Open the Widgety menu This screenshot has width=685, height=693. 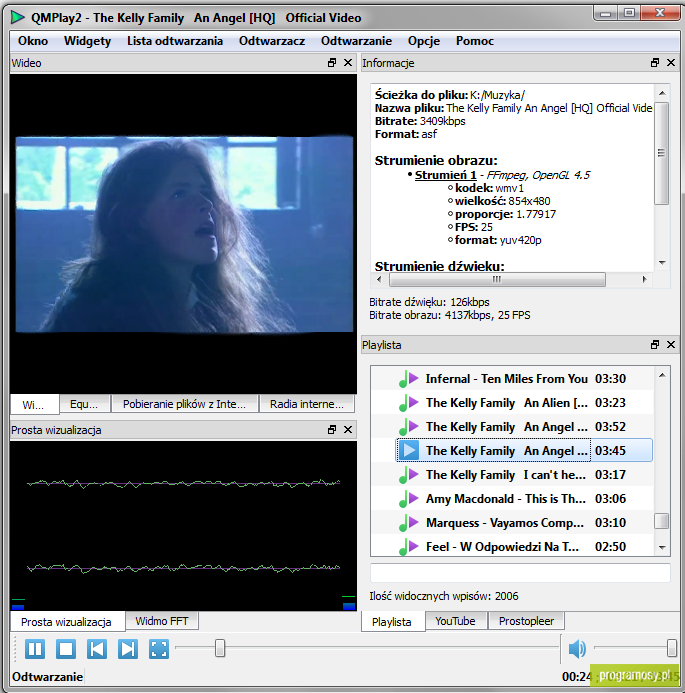87,41
